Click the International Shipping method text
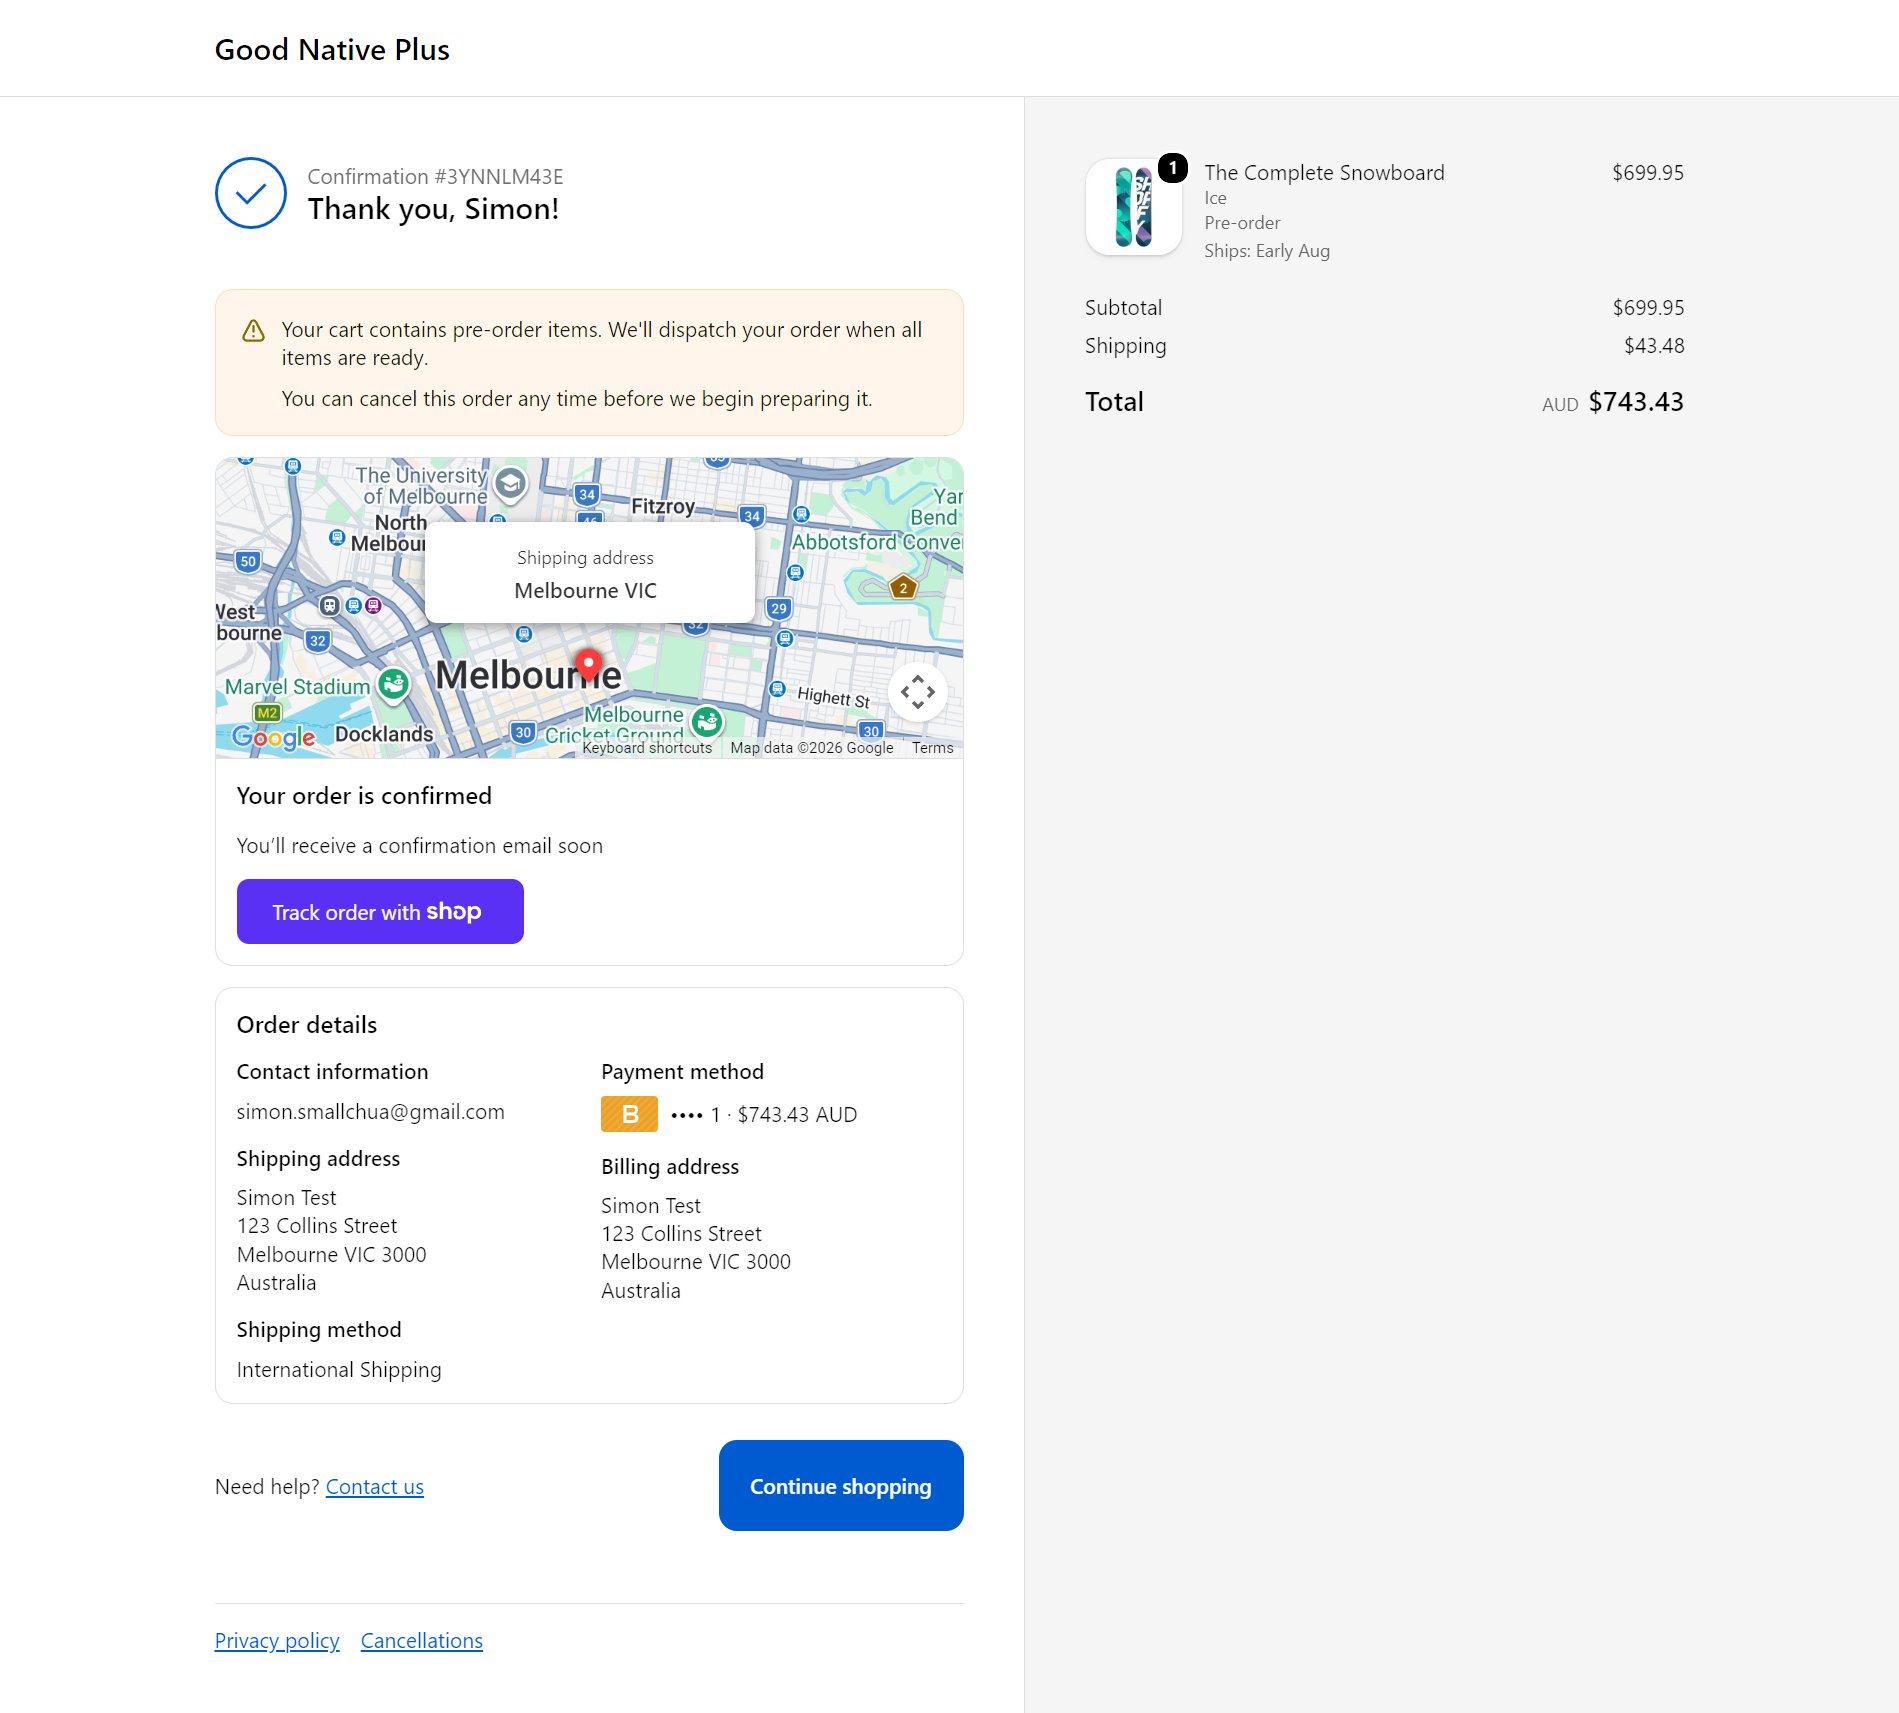Screen dimensions: 1899x1713 click(339, 1370)
